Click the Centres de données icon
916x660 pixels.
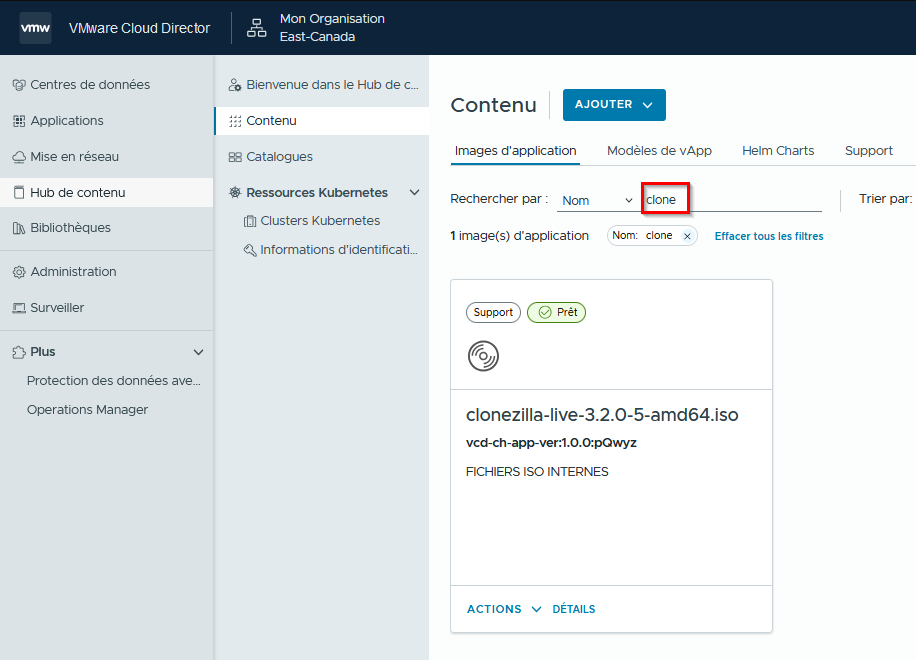pos(19,85)
